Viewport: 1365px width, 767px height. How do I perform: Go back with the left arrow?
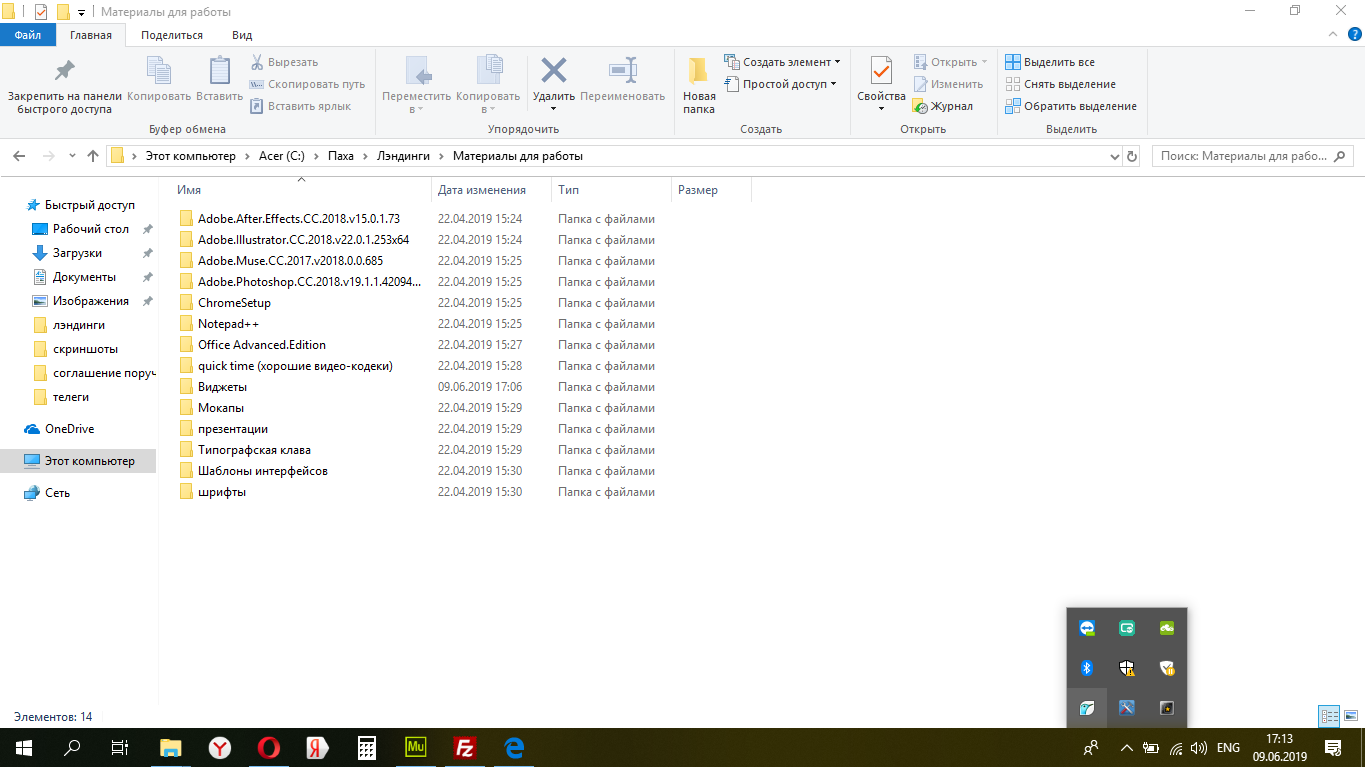coord(19,156)
